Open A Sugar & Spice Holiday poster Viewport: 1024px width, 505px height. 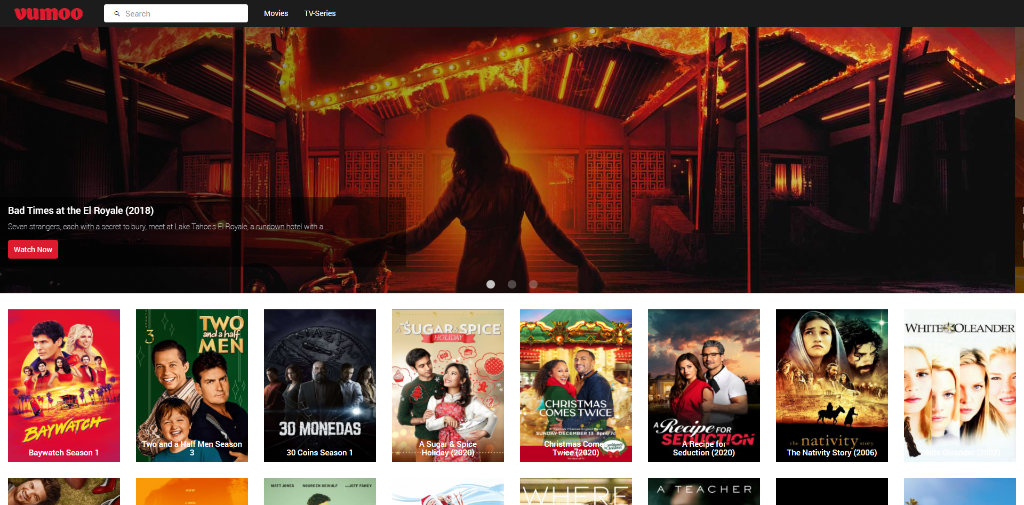click(448, 385)
